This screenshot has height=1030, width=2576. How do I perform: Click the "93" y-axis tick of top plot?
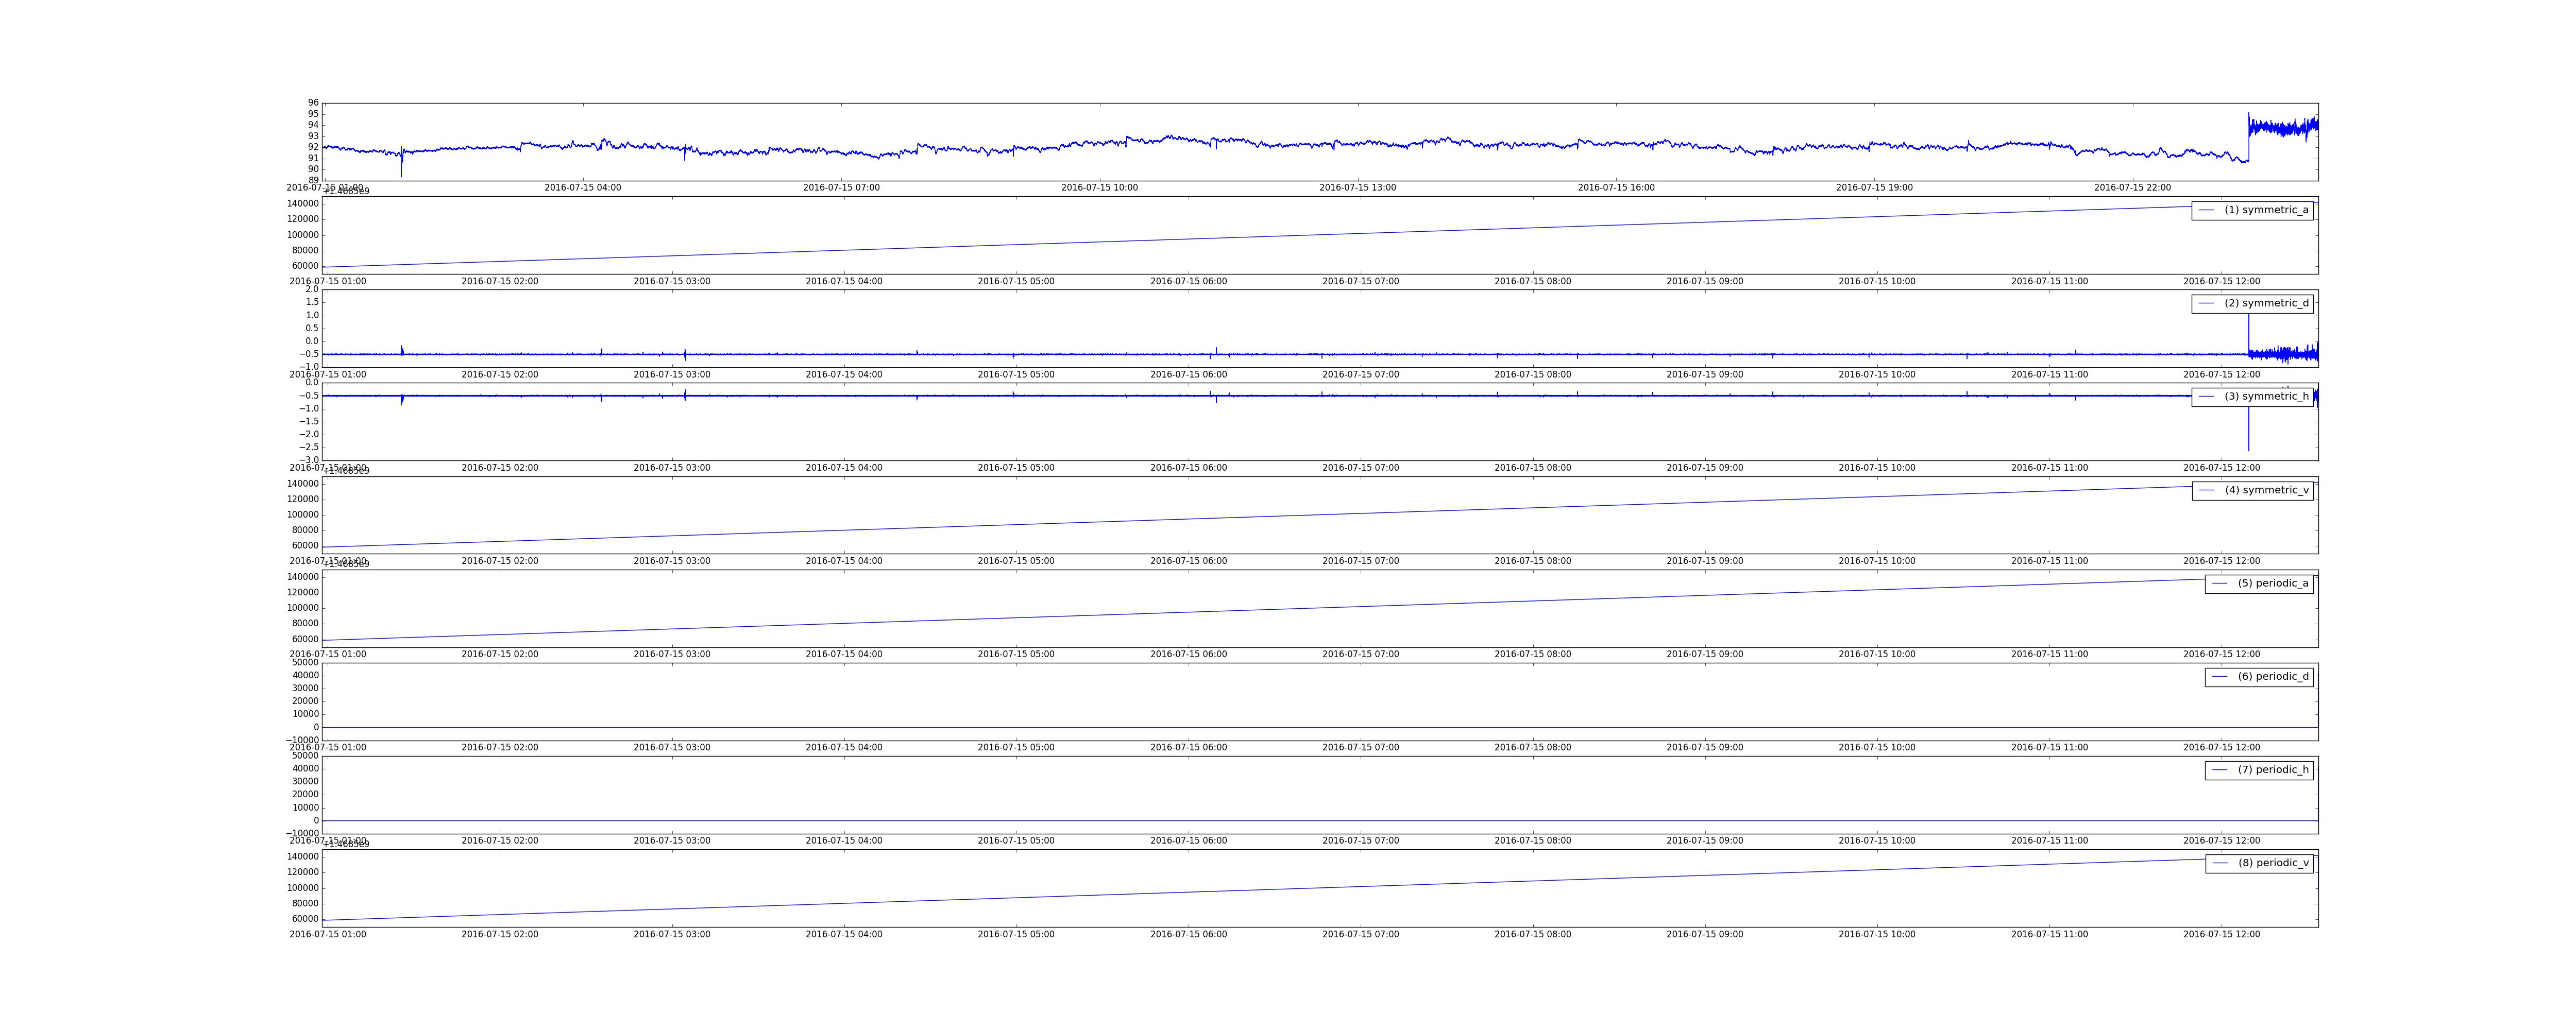[313, 136]
